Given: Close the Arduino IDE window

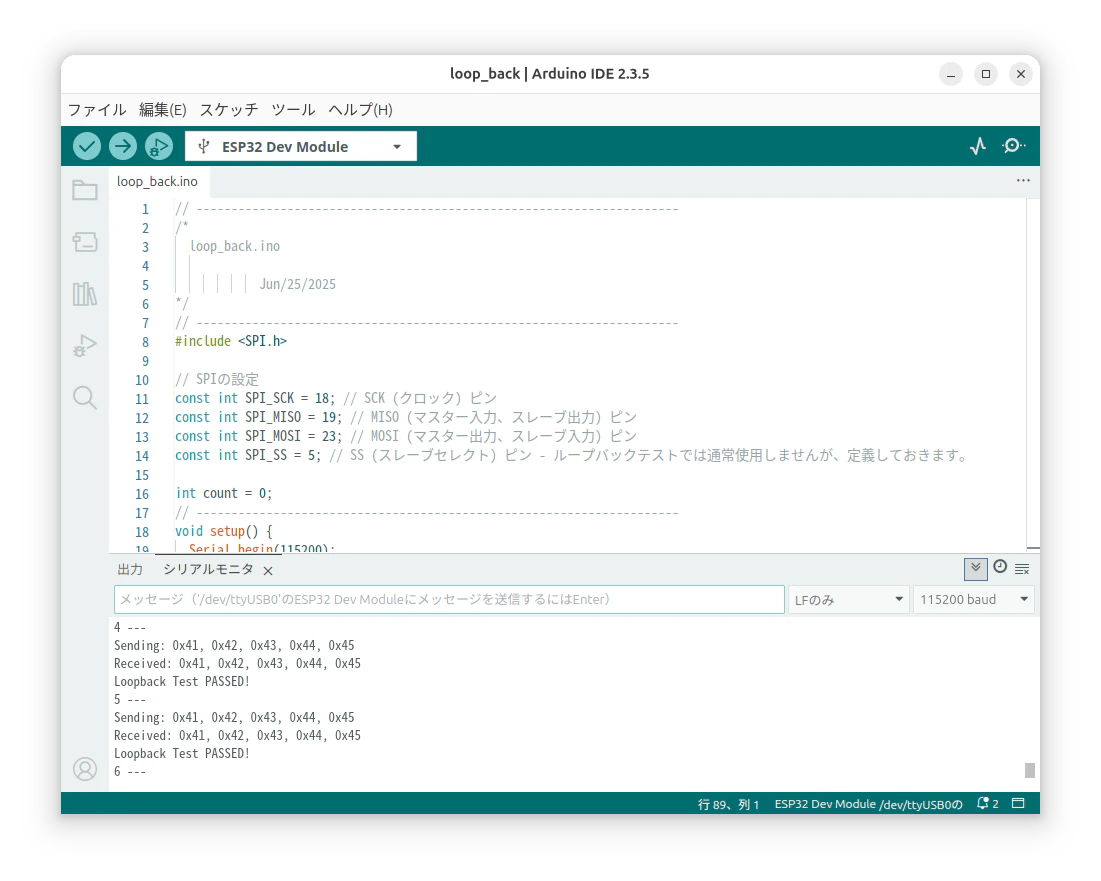Looking at the screenshot, I should [1021, 74].
